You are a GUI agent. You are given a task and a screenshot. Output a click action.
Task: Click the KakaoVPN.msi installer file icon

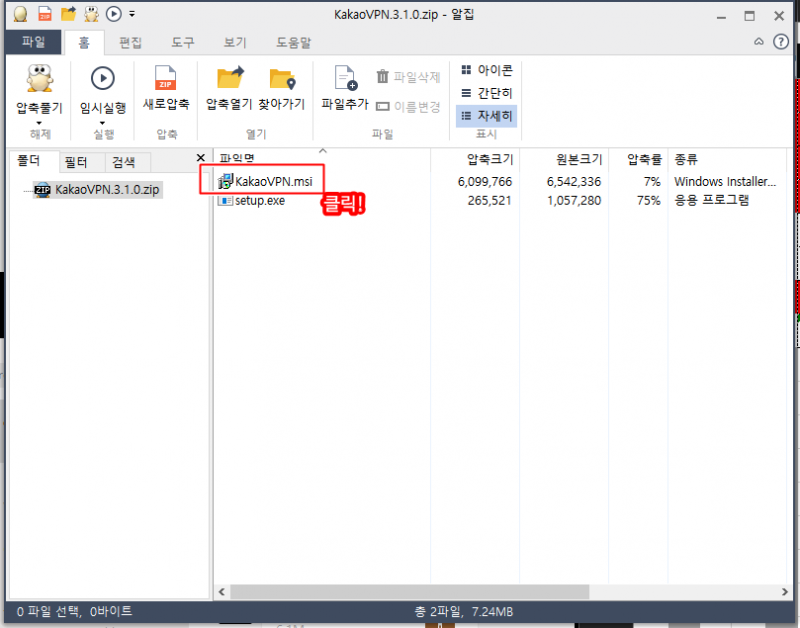point(225,181)
